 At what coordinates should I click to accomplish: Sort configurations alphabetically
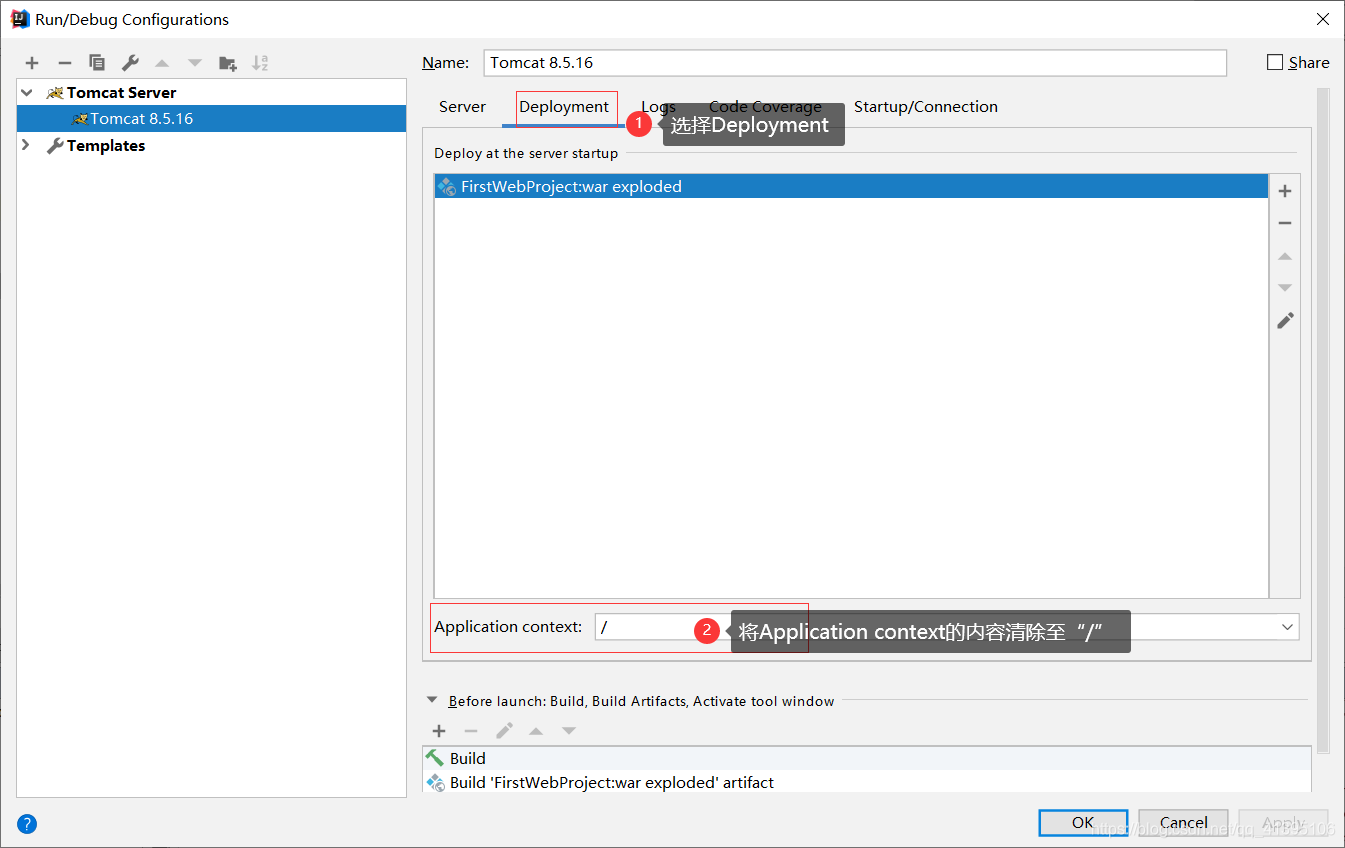coord(260,63)
